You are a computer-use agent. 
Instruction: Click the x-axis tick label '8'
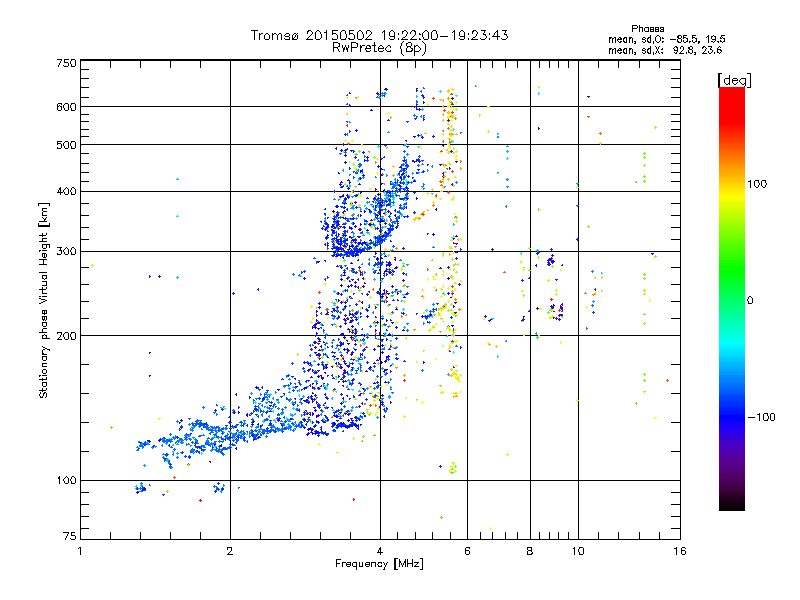(x=530, y=551)
